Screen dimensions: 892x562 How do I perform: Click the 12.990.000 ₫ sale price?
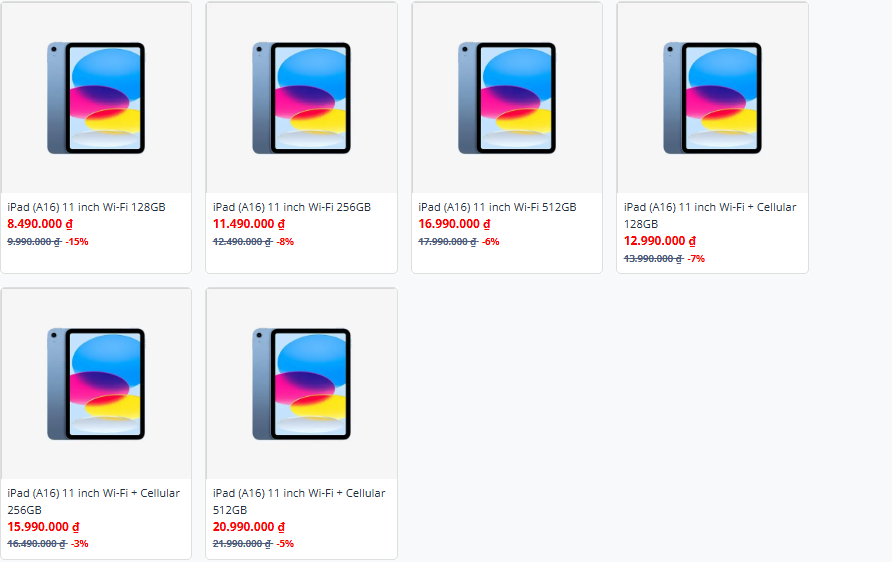click(x=660, y=241)
